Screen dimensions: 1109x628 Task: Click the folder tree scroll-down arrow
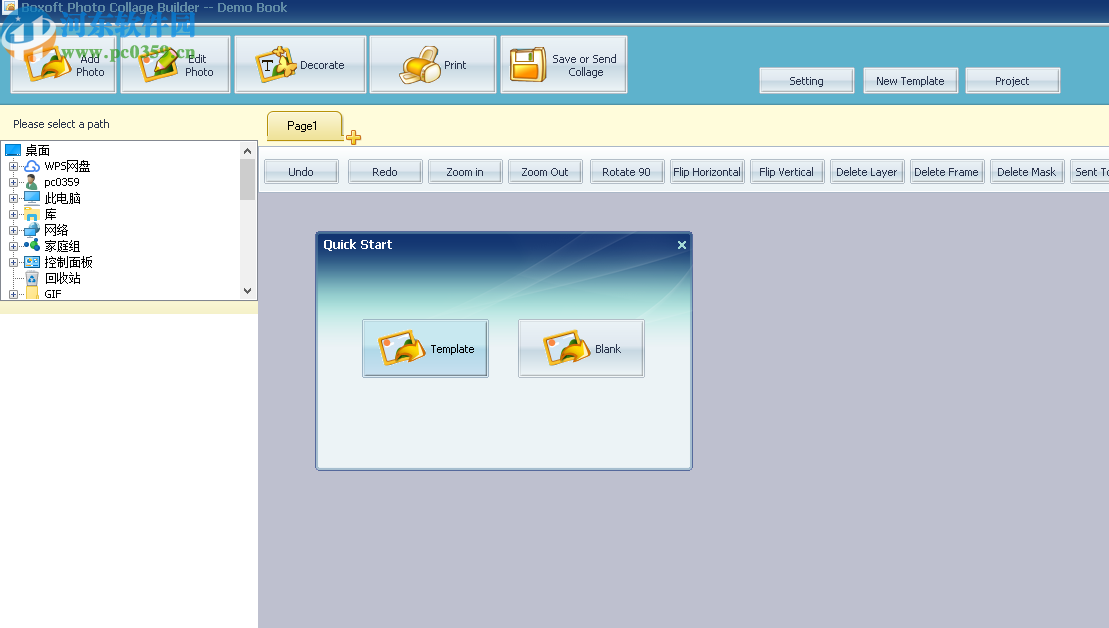pyautogui.click(x=248, y=291)
